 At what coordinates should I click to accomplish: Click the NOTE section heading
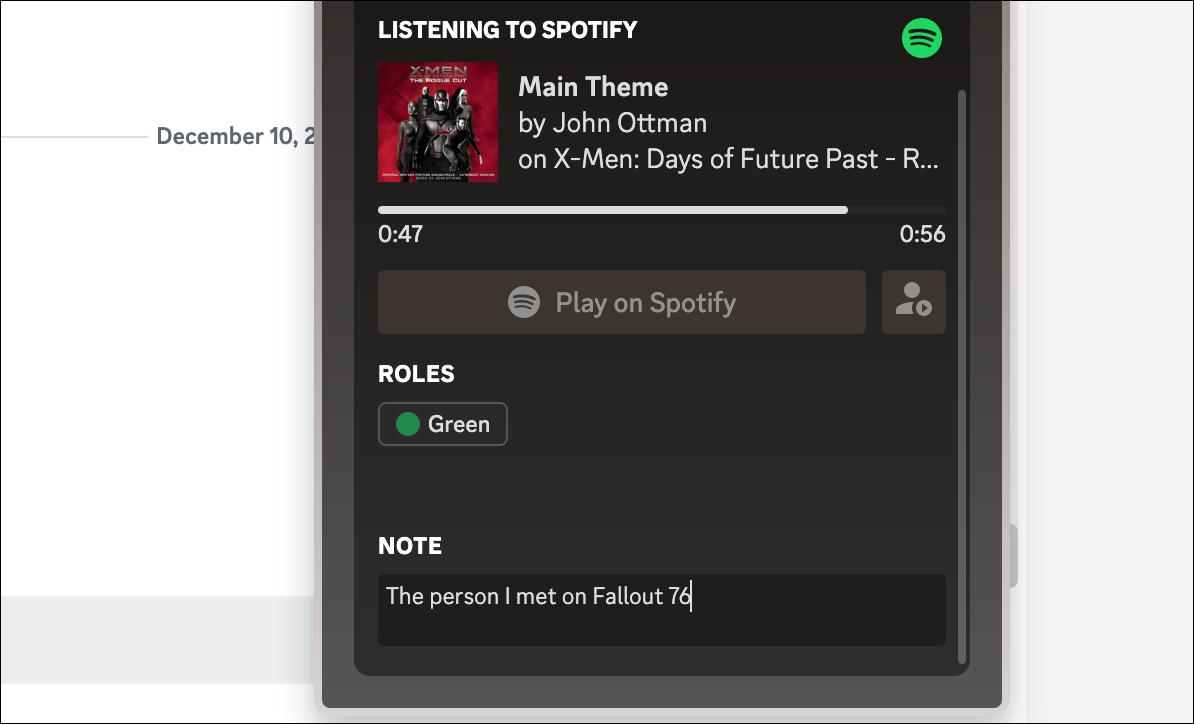410,546
